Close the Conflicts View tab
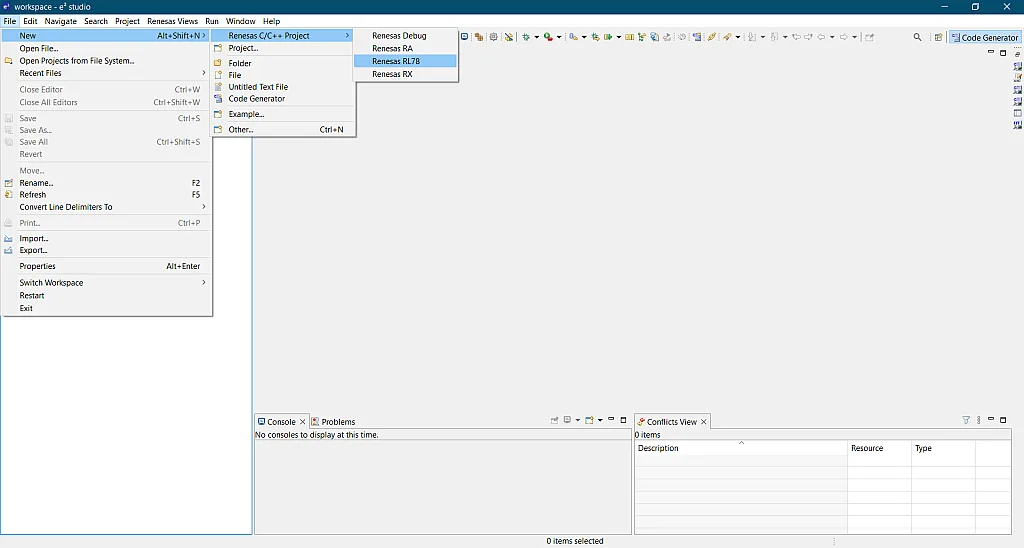Screen dimensions: 1024x548 [x=704, y=422]
